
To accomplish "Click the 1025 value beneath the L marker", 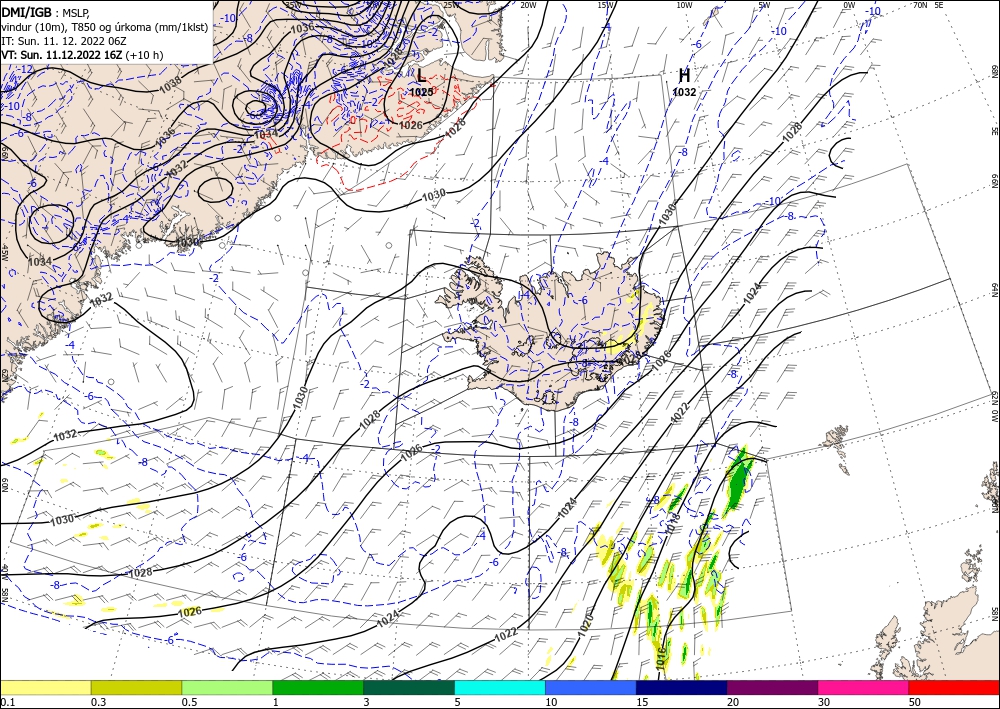I will tap(422, 92).
